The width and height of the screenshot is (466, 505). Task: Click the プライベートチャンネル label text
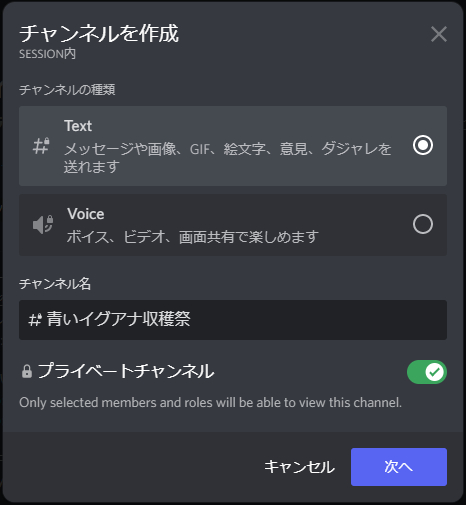126,371
